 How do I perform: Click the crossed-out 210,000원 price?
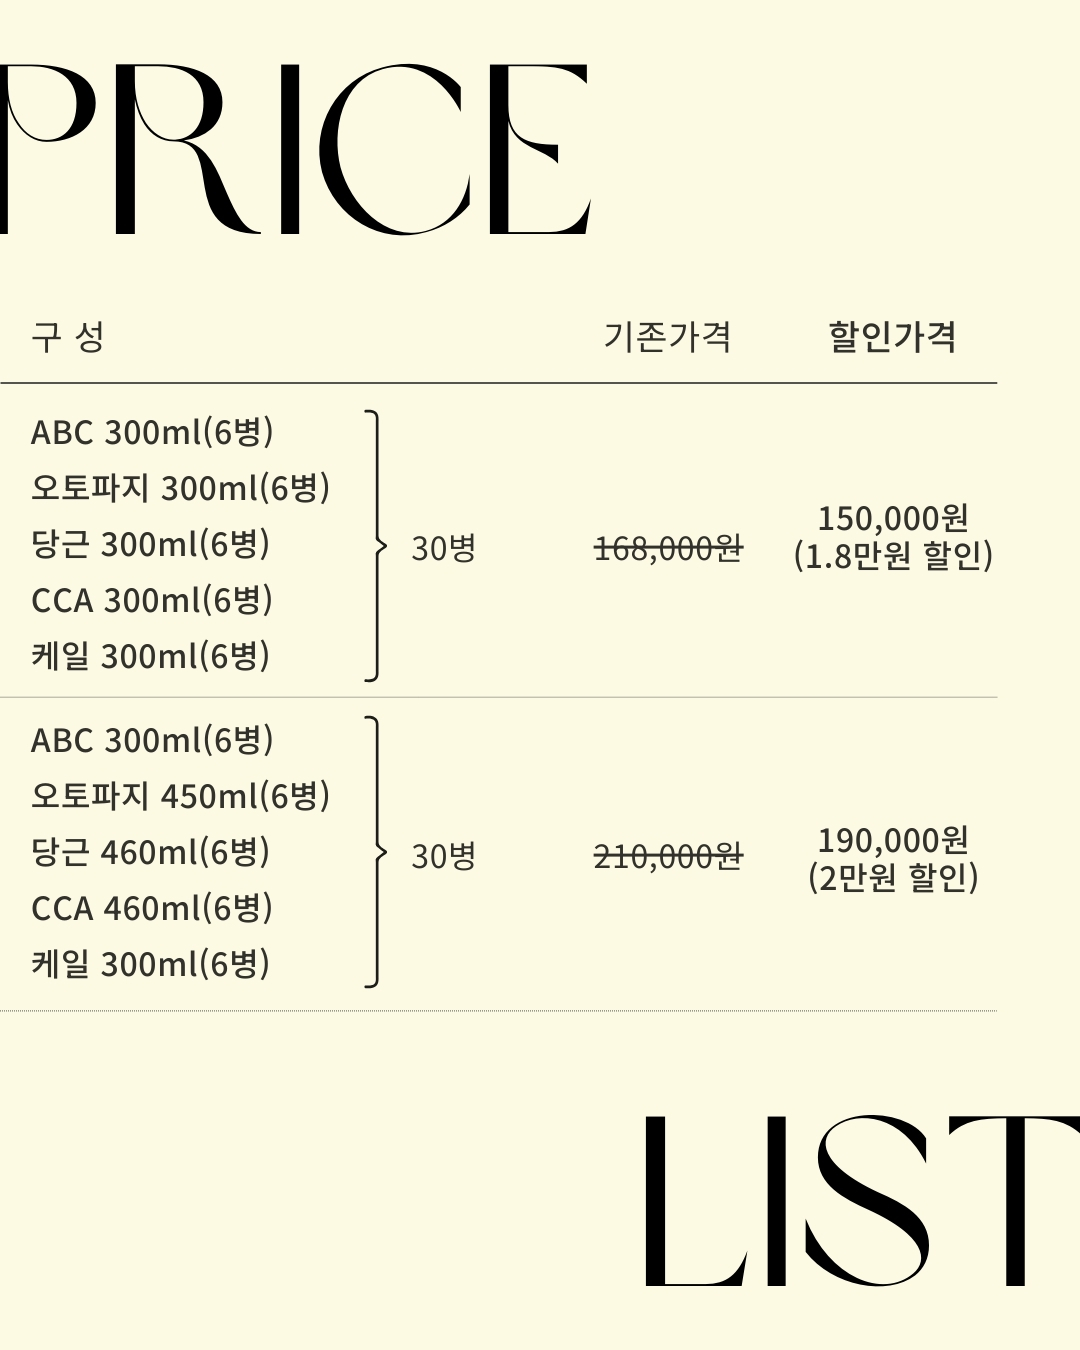(x=668, y=856)
